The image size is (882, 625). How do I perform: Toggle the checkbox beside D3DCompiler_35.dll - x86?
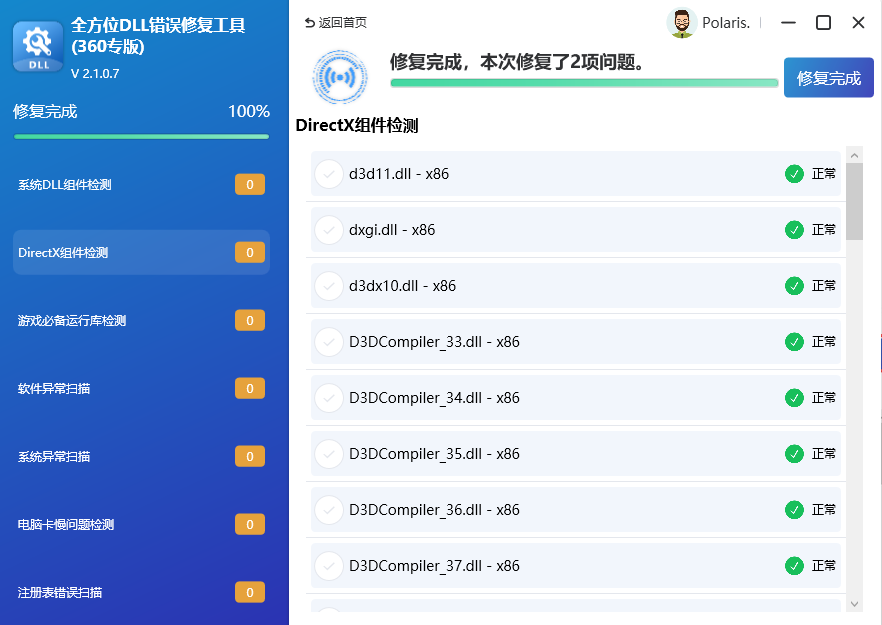point(328,454)
